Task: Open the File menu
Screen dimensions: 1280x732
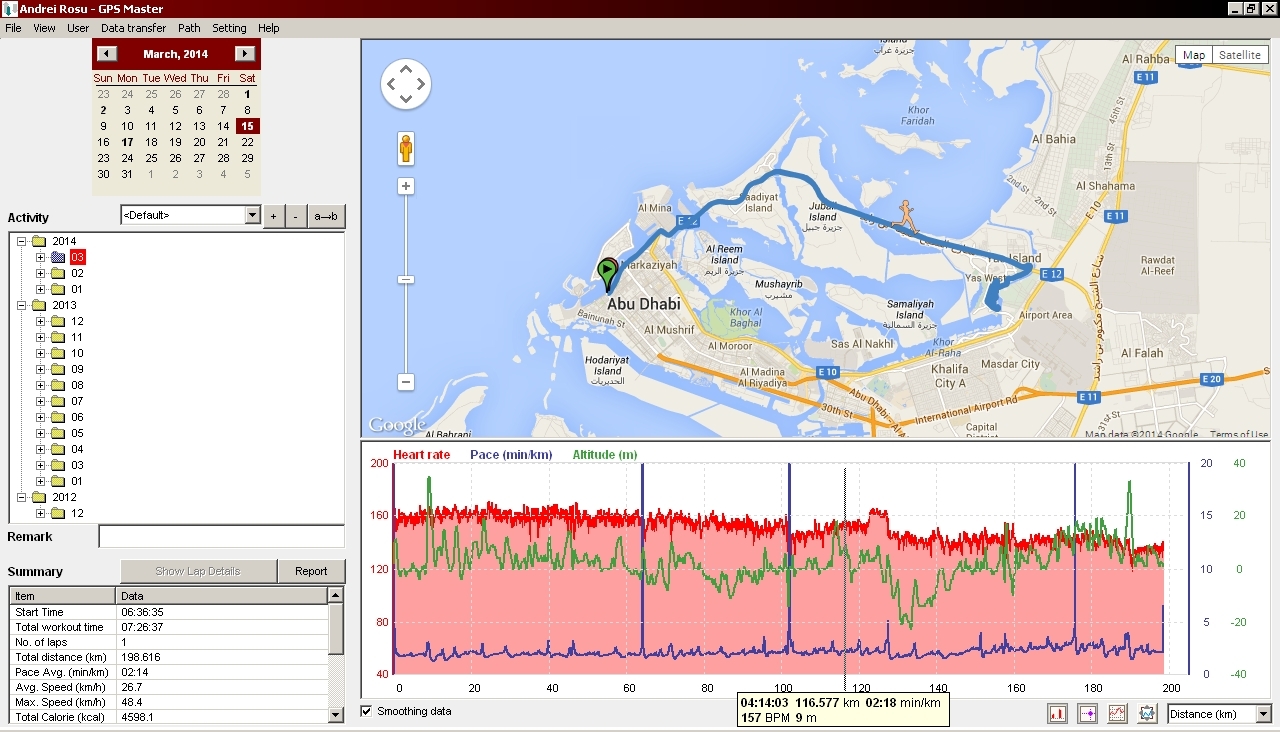Action: (13, 28)
